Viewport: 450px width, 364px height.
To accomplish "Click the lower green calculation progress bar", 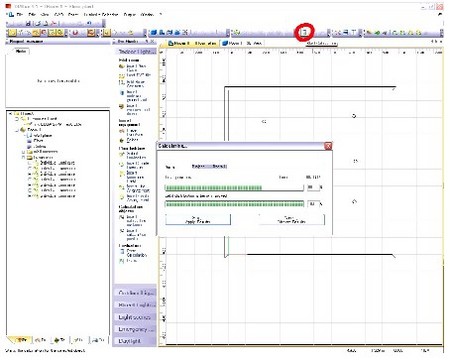I will (234, 204).
